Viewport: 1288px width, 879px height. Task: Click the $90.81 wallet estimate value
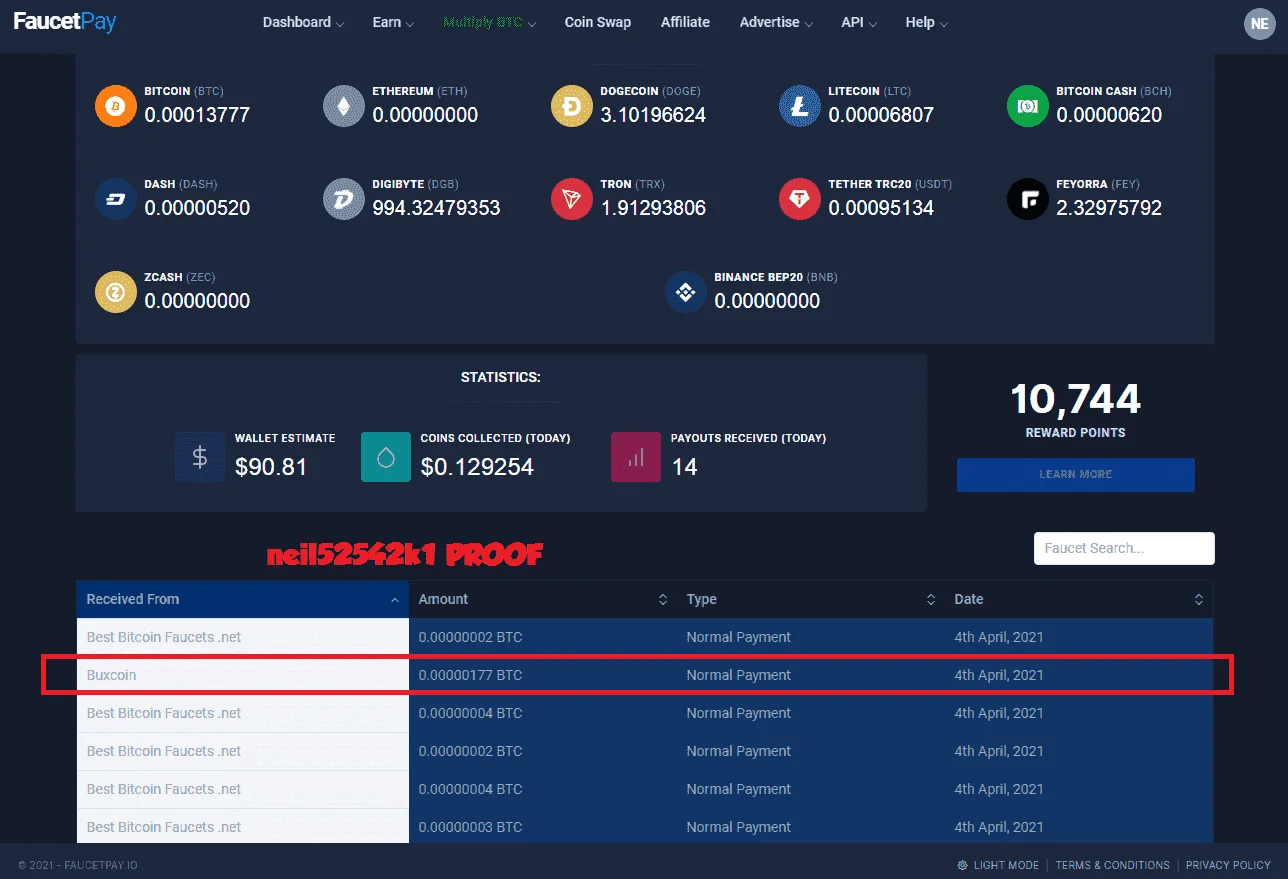pos(271,467)
